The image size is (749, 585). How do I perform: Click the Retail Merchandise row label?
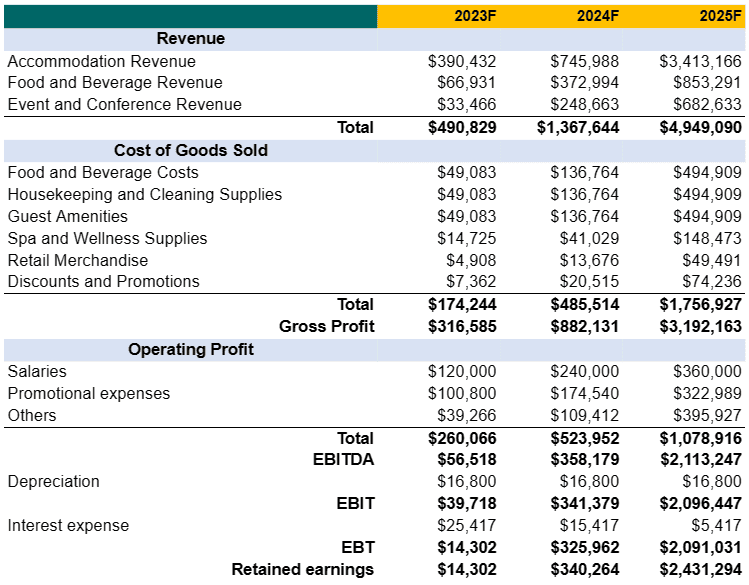78,260
